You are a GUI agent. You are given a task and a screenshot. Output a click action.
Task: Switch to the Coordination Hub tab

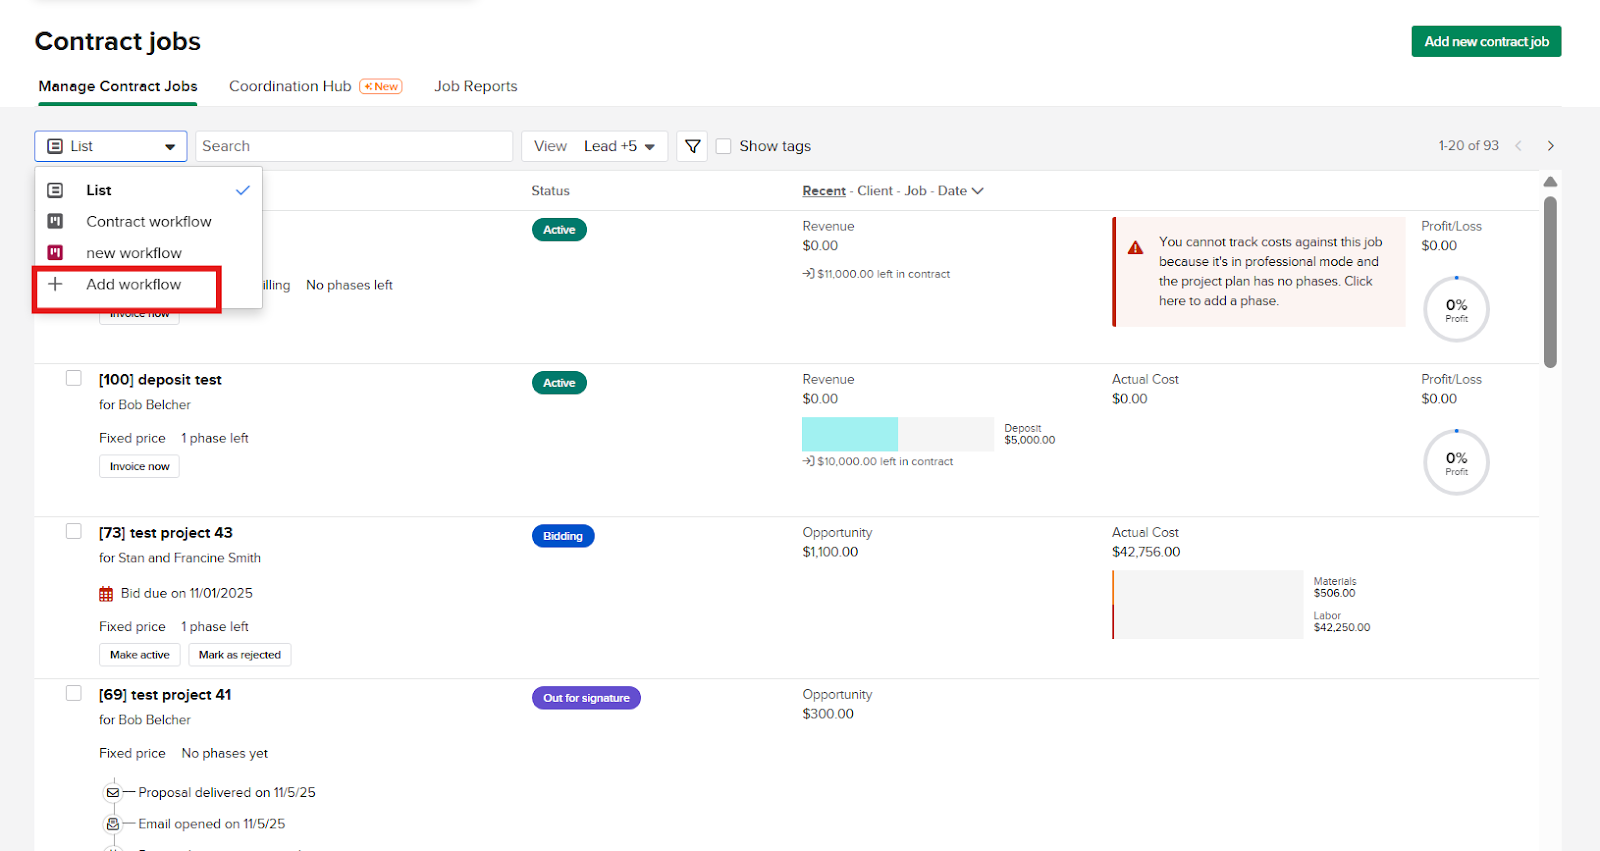(x=290, y=86)
